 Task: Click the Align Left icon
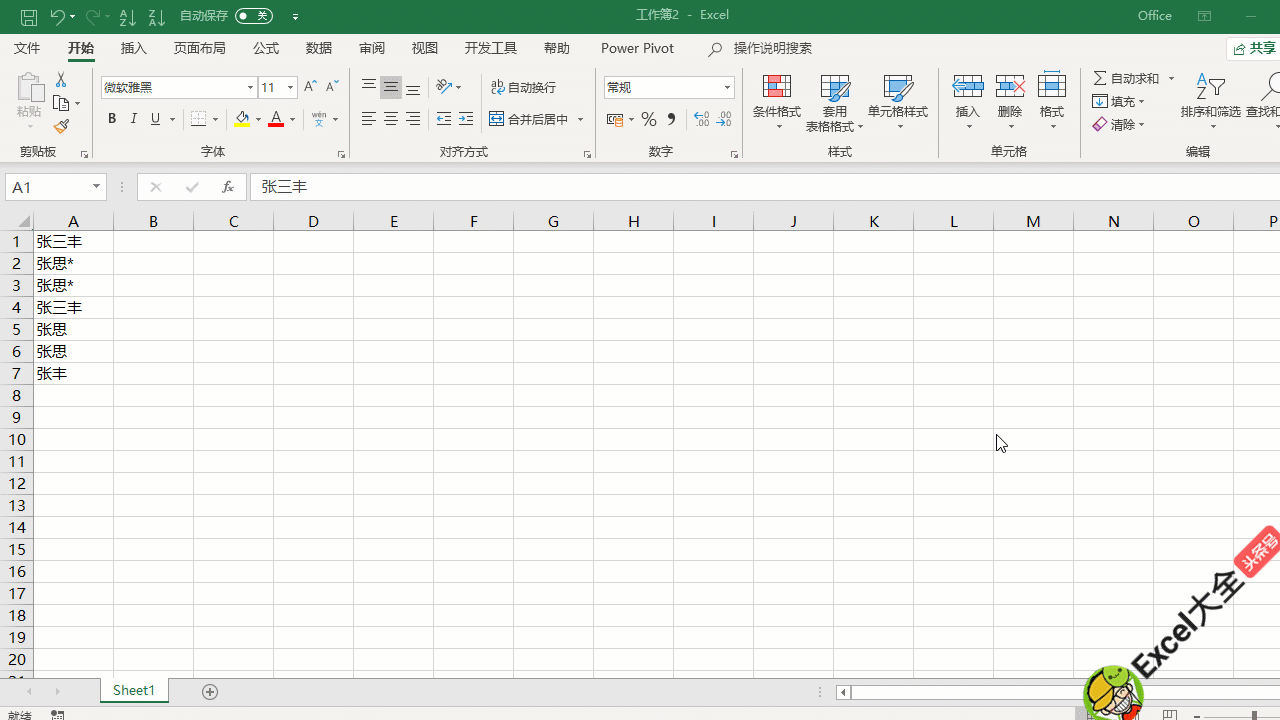coord(369,119)
